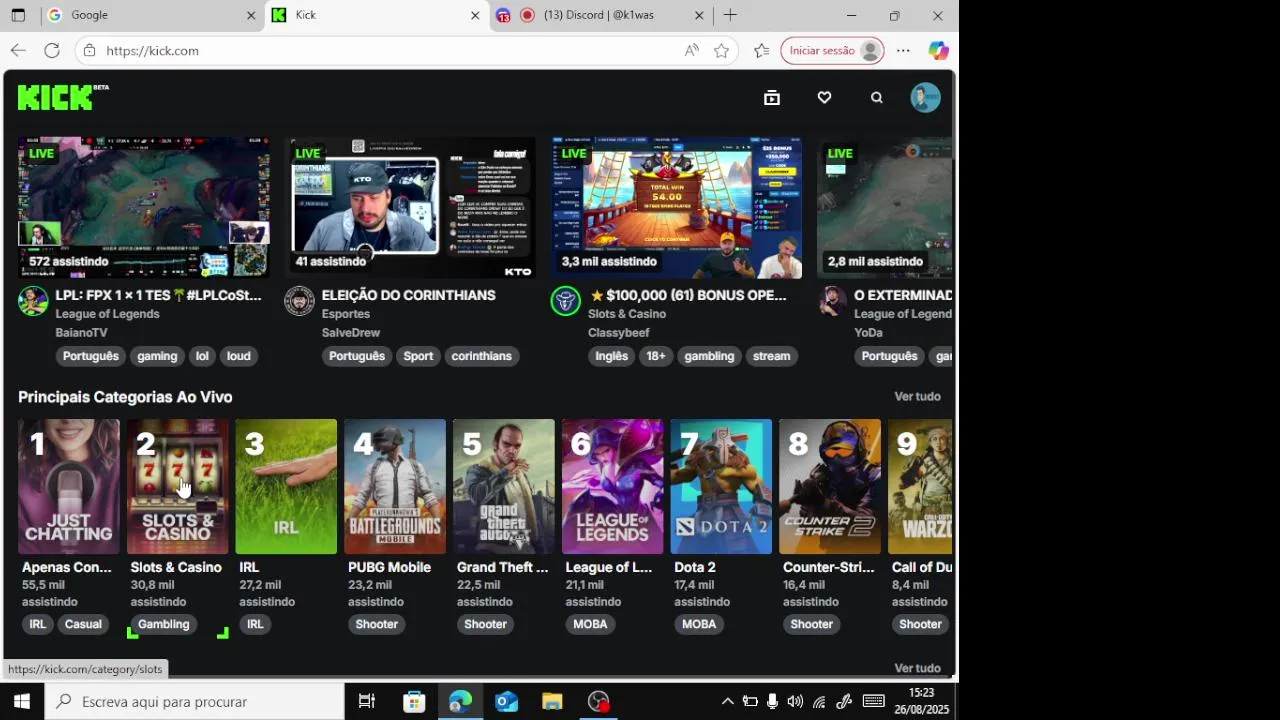Image resolution: width=1280 pixels, height=720 pixels.
Task: Open Kick search magnifier icon
Action: pyautogui.click(x=877, y=97)
